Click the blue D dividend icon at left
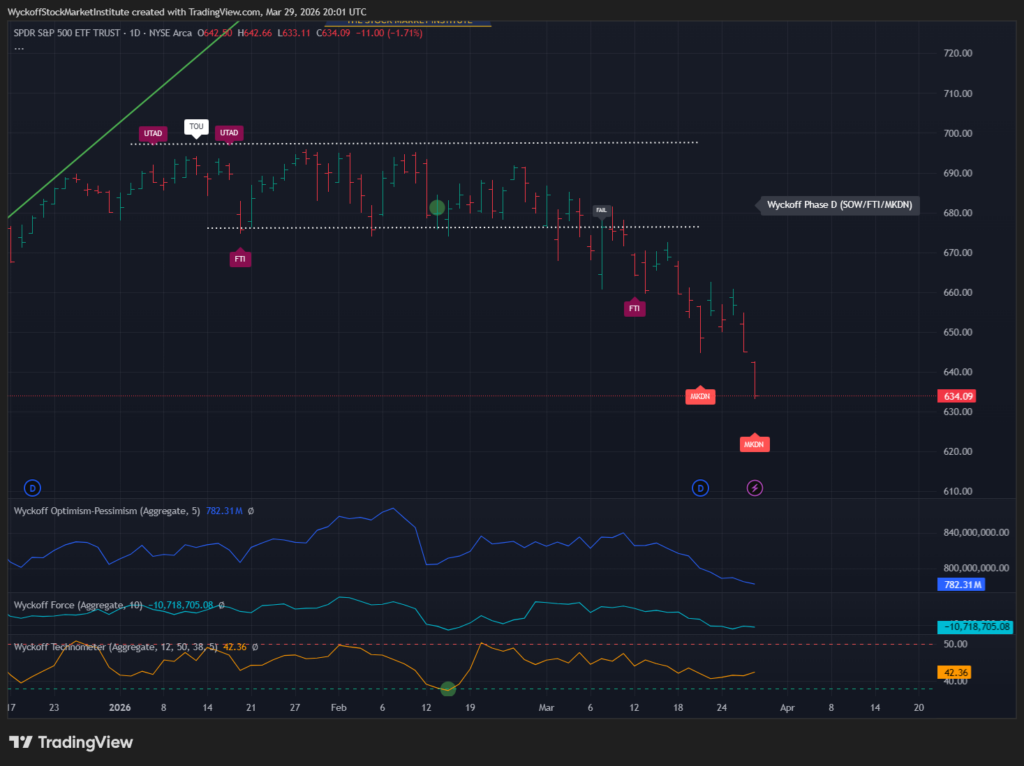Image resolution: width=1024 pixels, height=766 pixels. click(x=32, y=488)
